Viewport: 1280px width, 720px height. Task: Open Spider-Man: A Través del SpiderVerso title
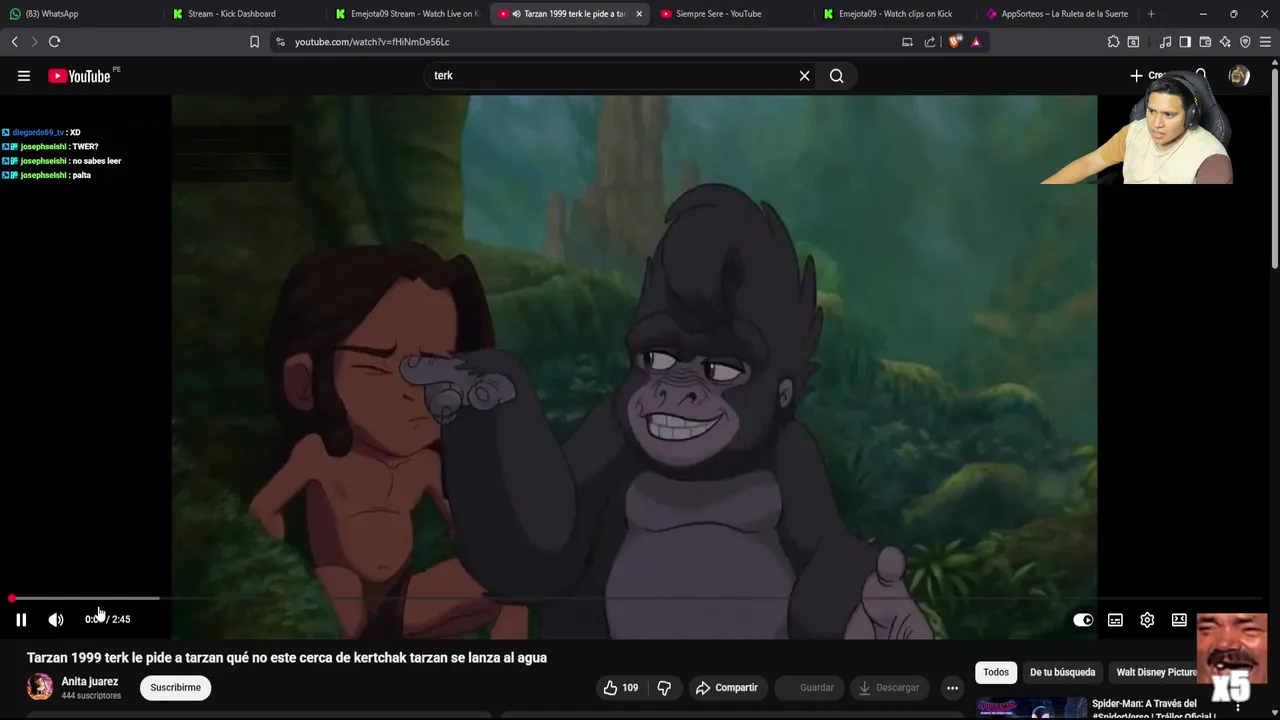click(1154, 709)
